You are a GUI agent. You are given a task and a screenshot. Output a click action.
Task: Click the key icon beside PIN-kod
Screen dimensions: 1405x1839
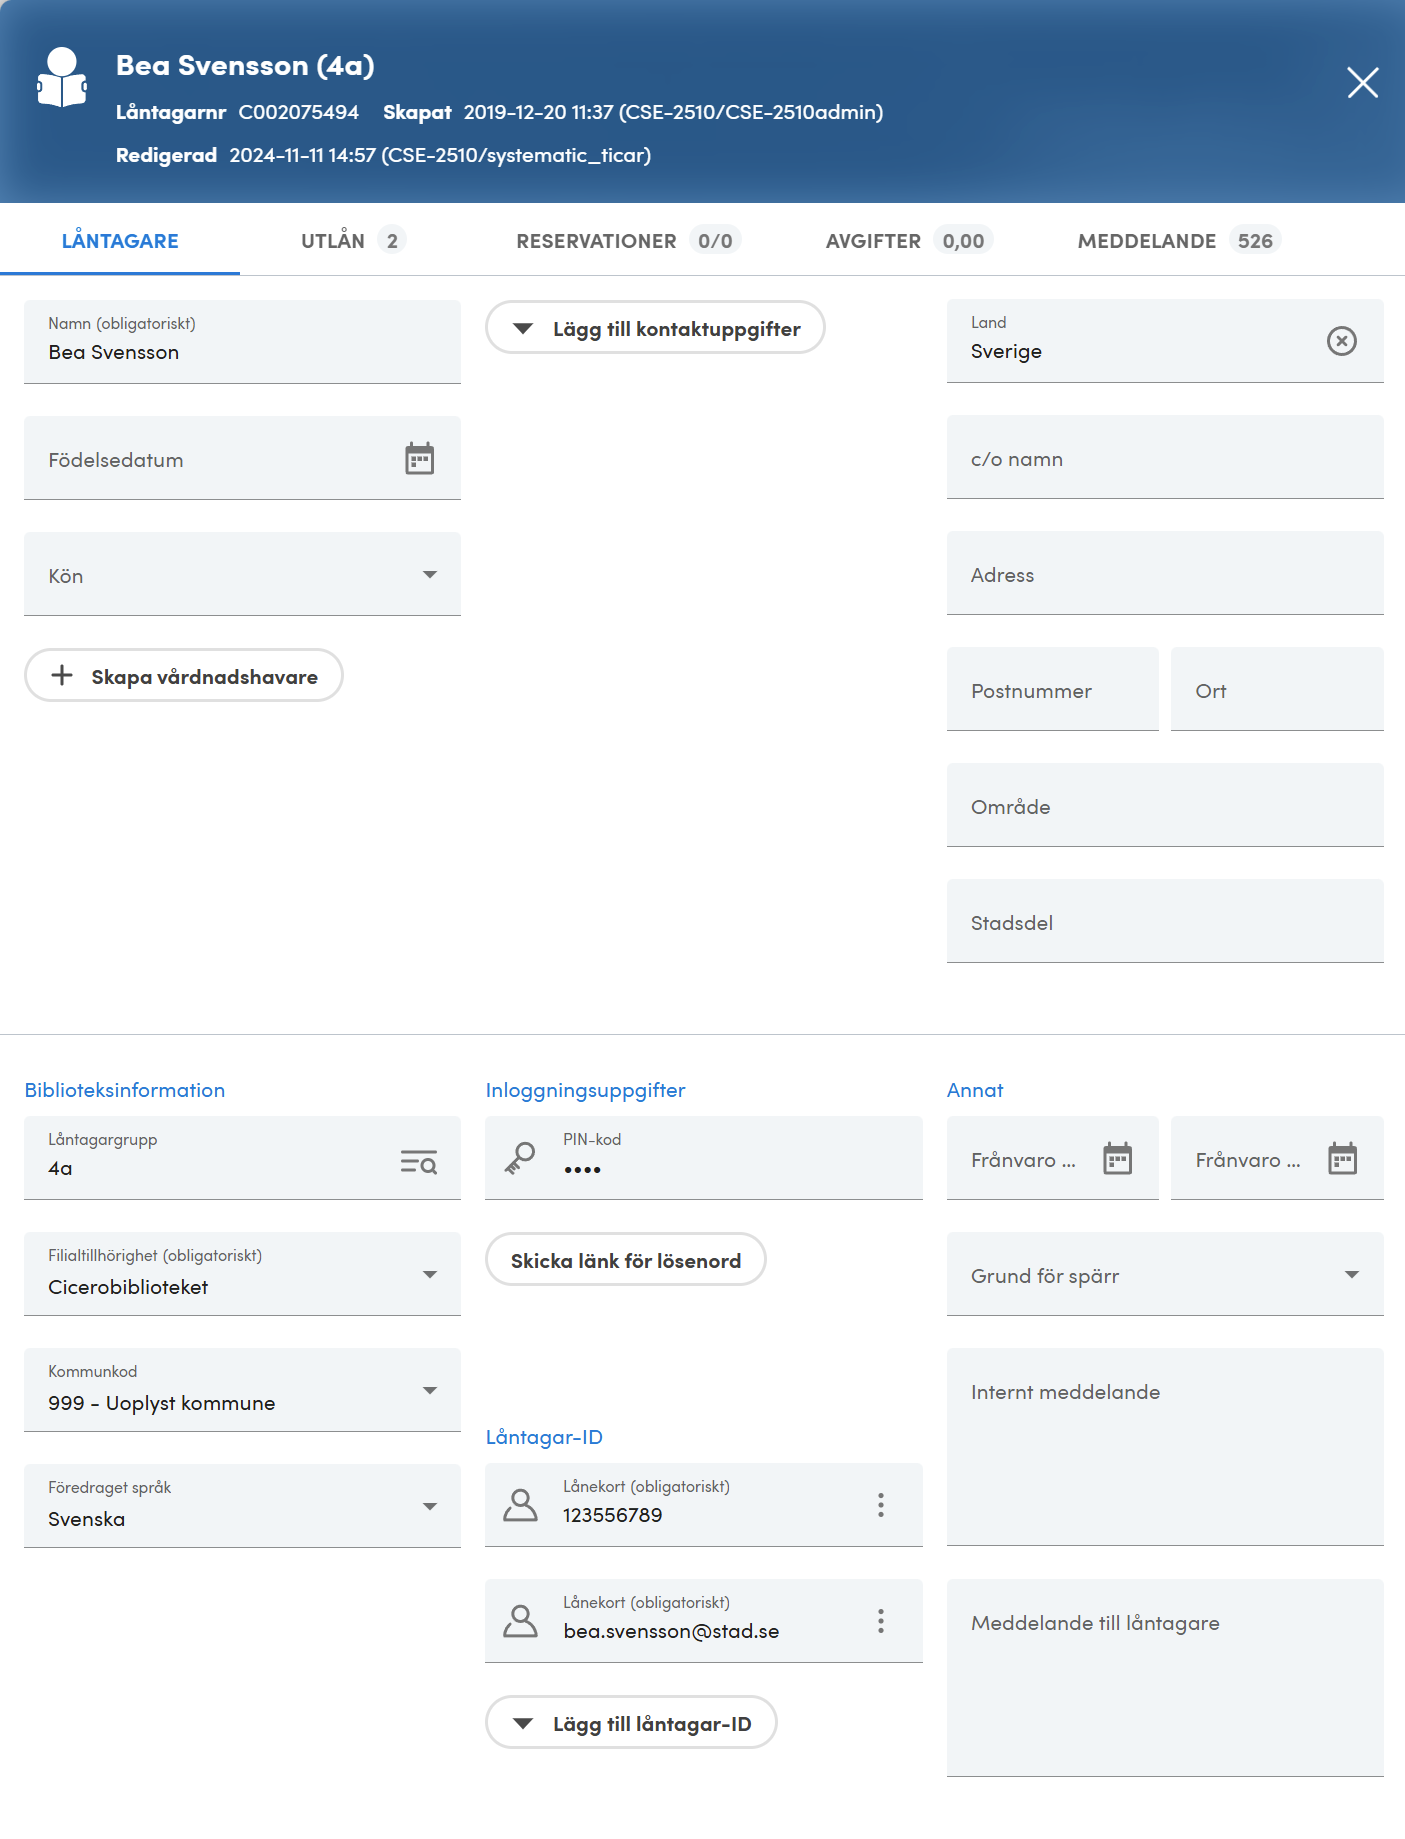click(x=520, y=1158)
